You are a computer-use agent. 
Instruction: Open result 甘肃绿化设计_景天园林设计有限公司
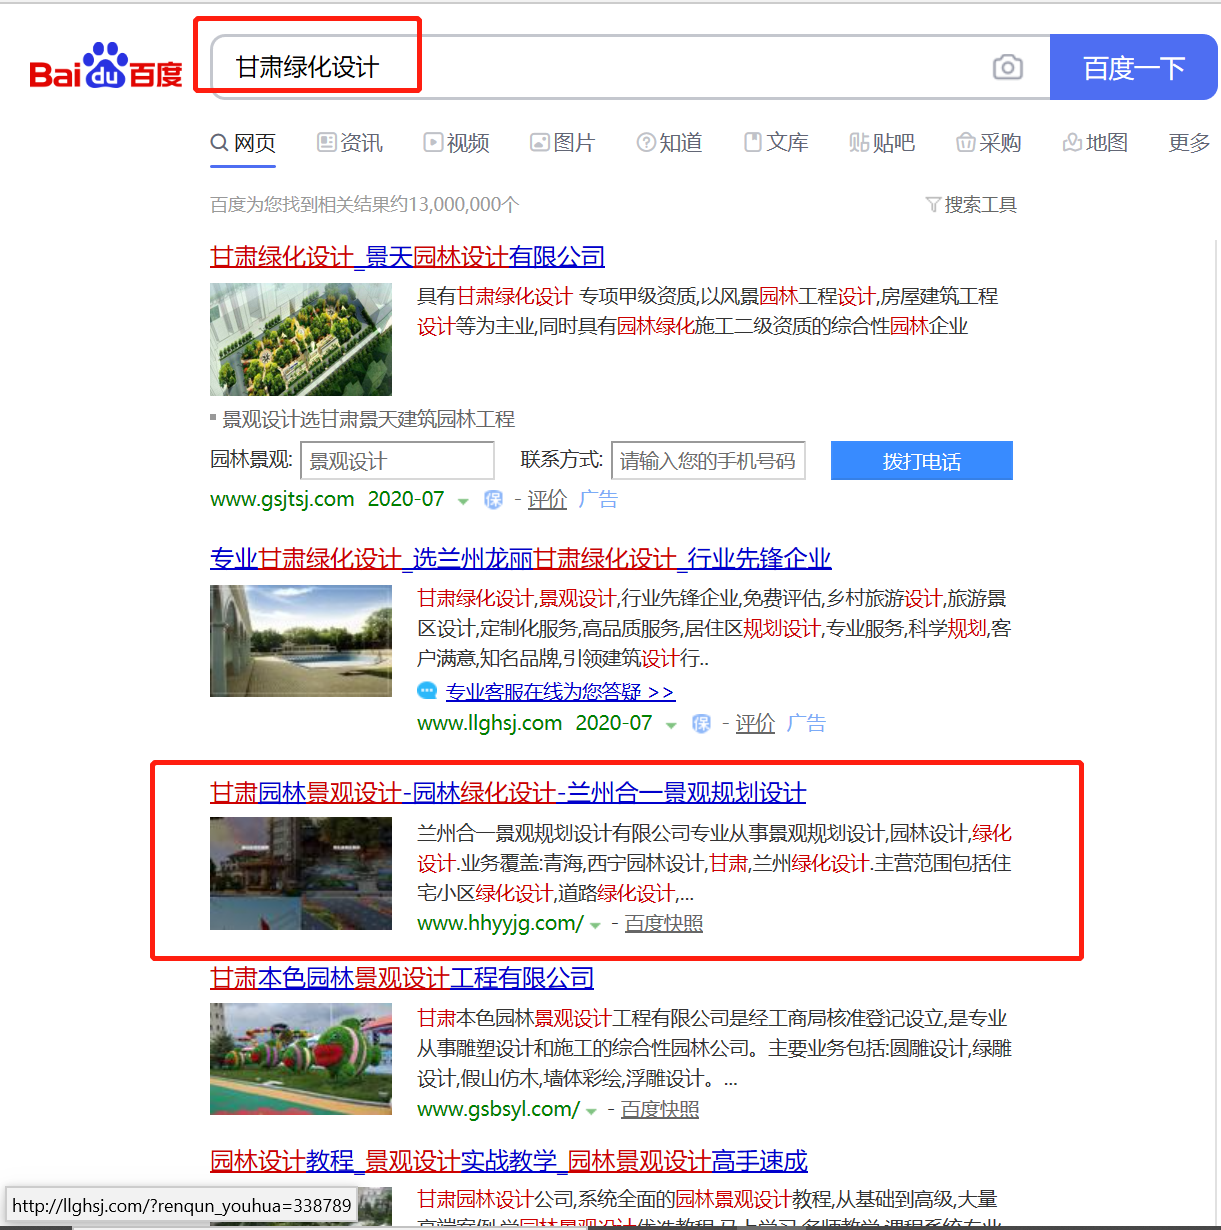pyautogui.click(x=407, y=257)
